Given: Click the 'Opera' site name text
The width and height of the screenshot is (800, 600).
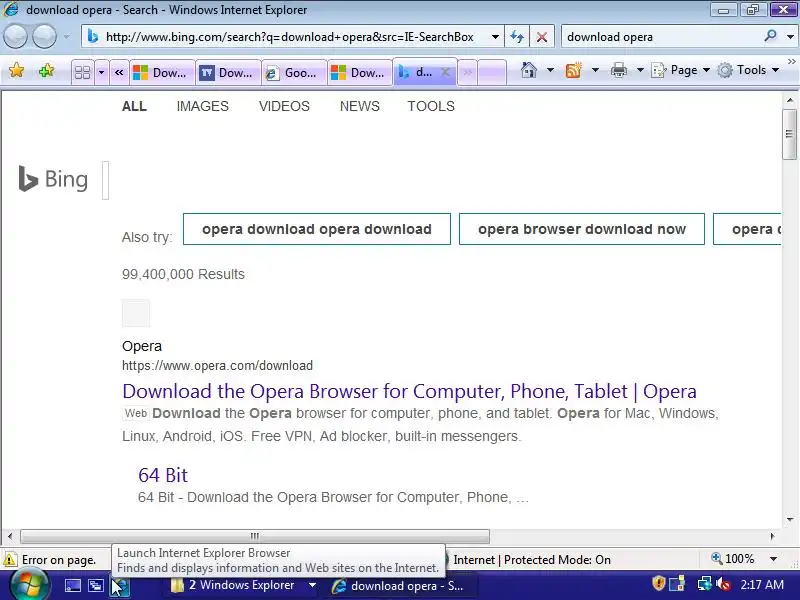Looking at the screenshot, I should 142,346.
